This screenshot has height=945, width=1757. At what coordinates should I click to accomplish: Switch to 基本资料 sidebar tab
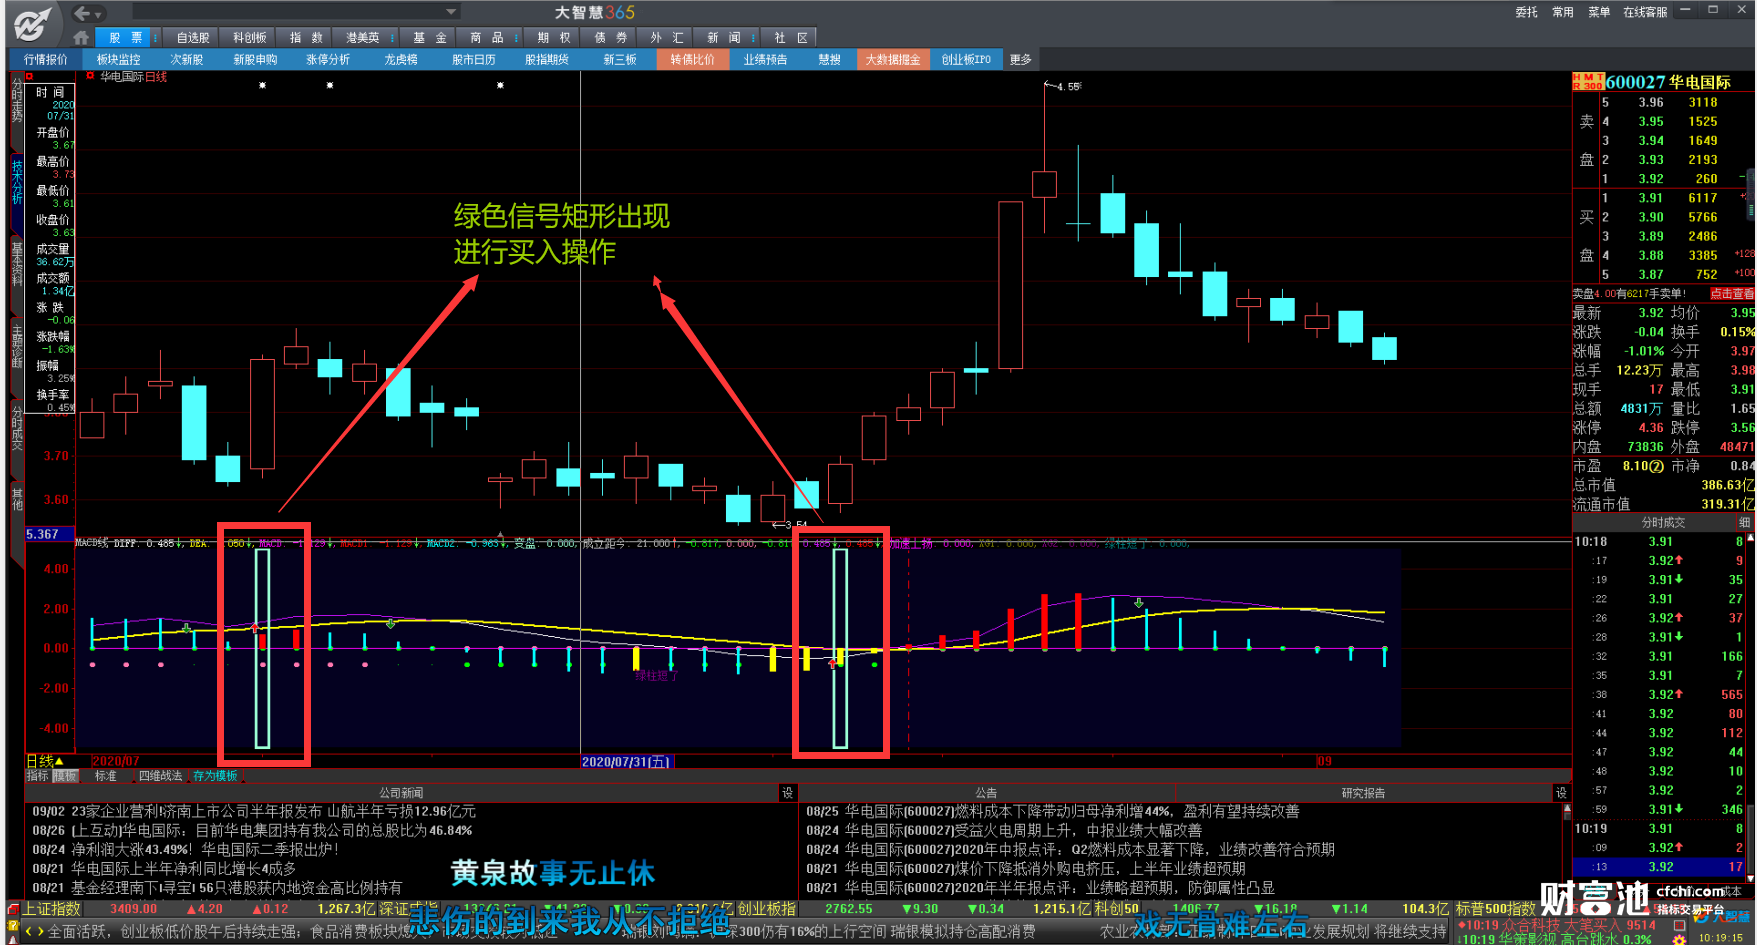[x=17, y=263]
